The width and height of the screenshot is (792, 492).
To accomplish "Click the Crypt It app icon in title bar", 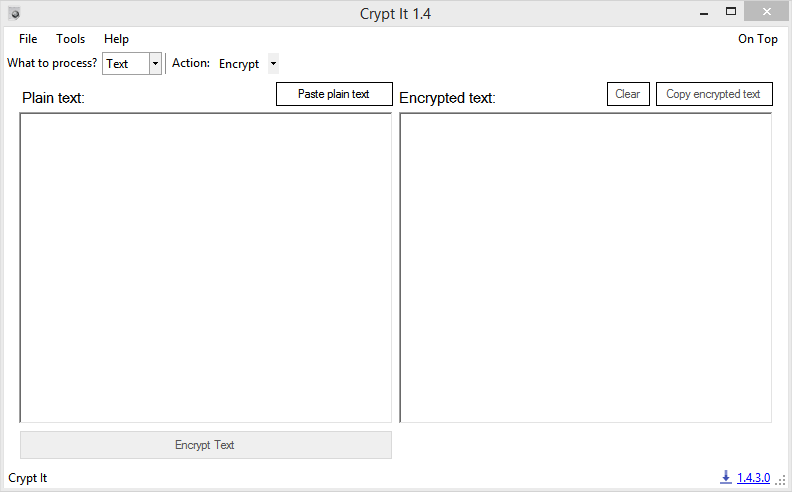I will tap(15, 14).
